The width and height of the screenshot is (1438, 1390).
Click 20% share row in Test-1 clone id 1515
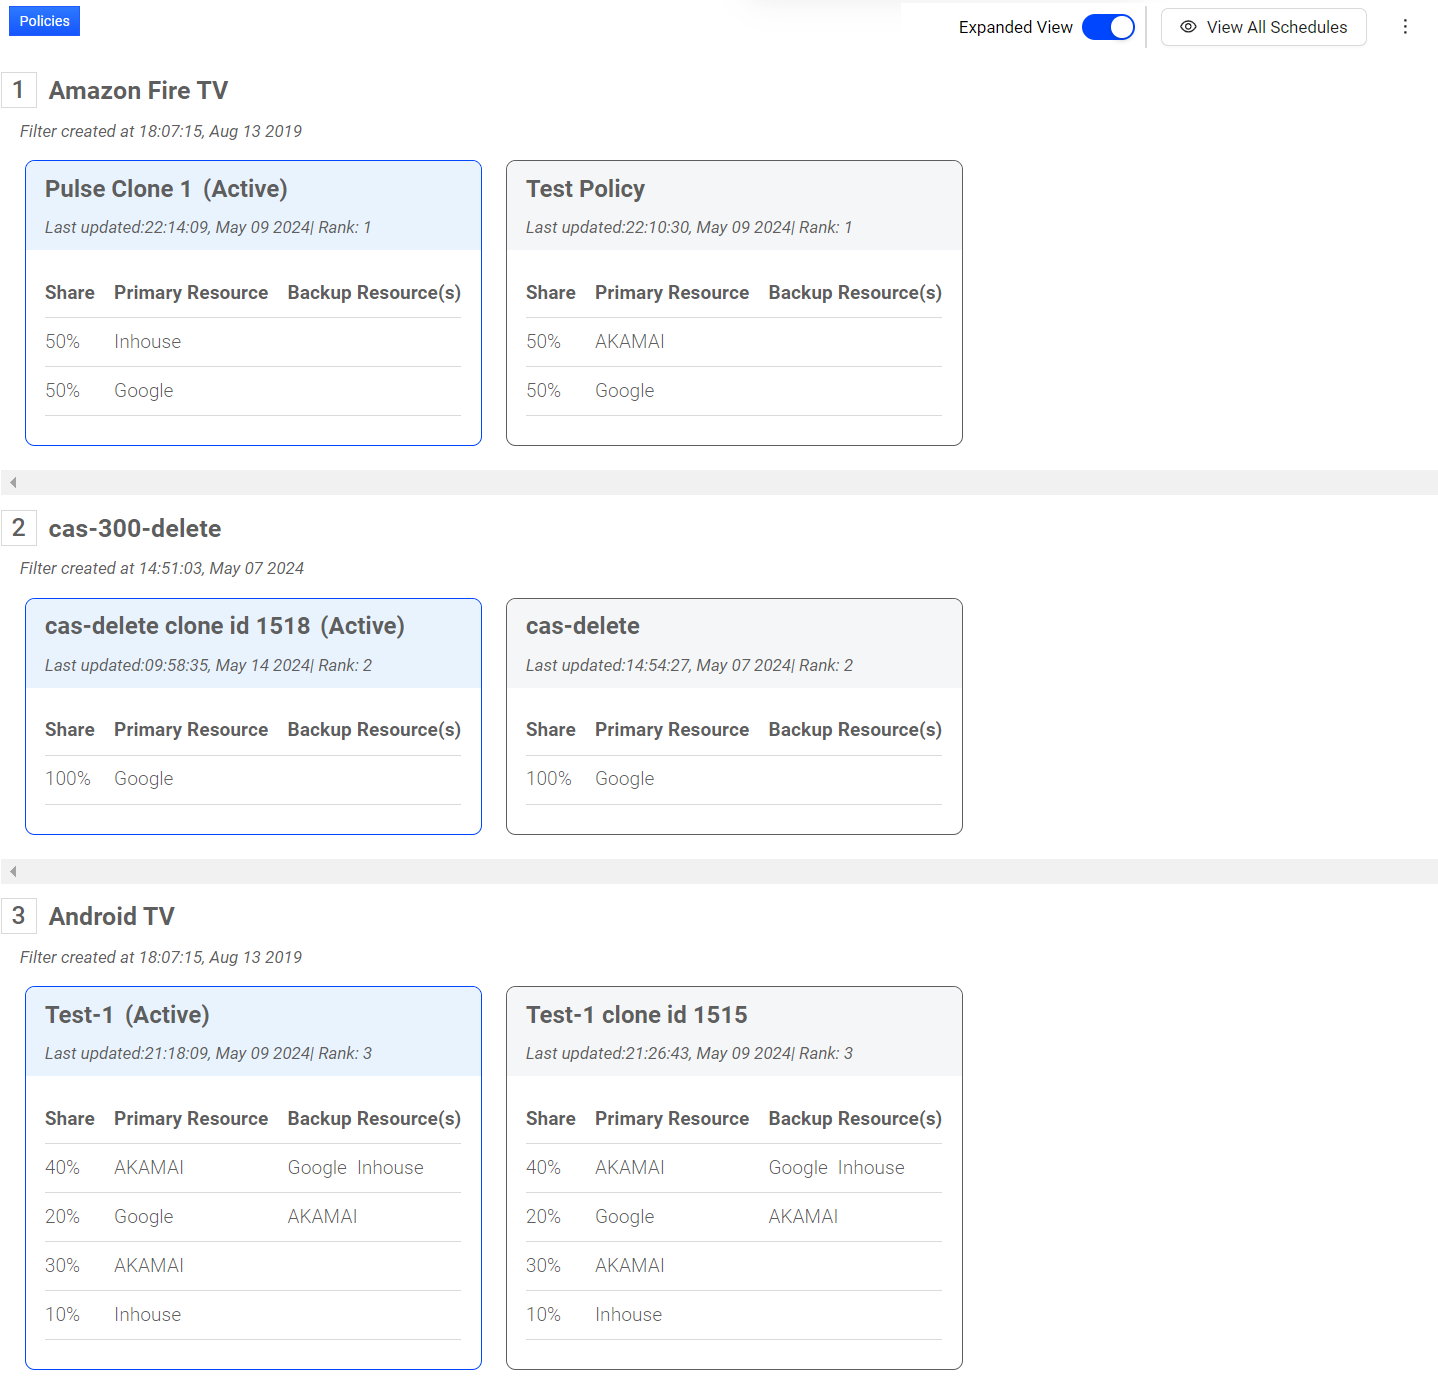click(x=734, y=1217)
